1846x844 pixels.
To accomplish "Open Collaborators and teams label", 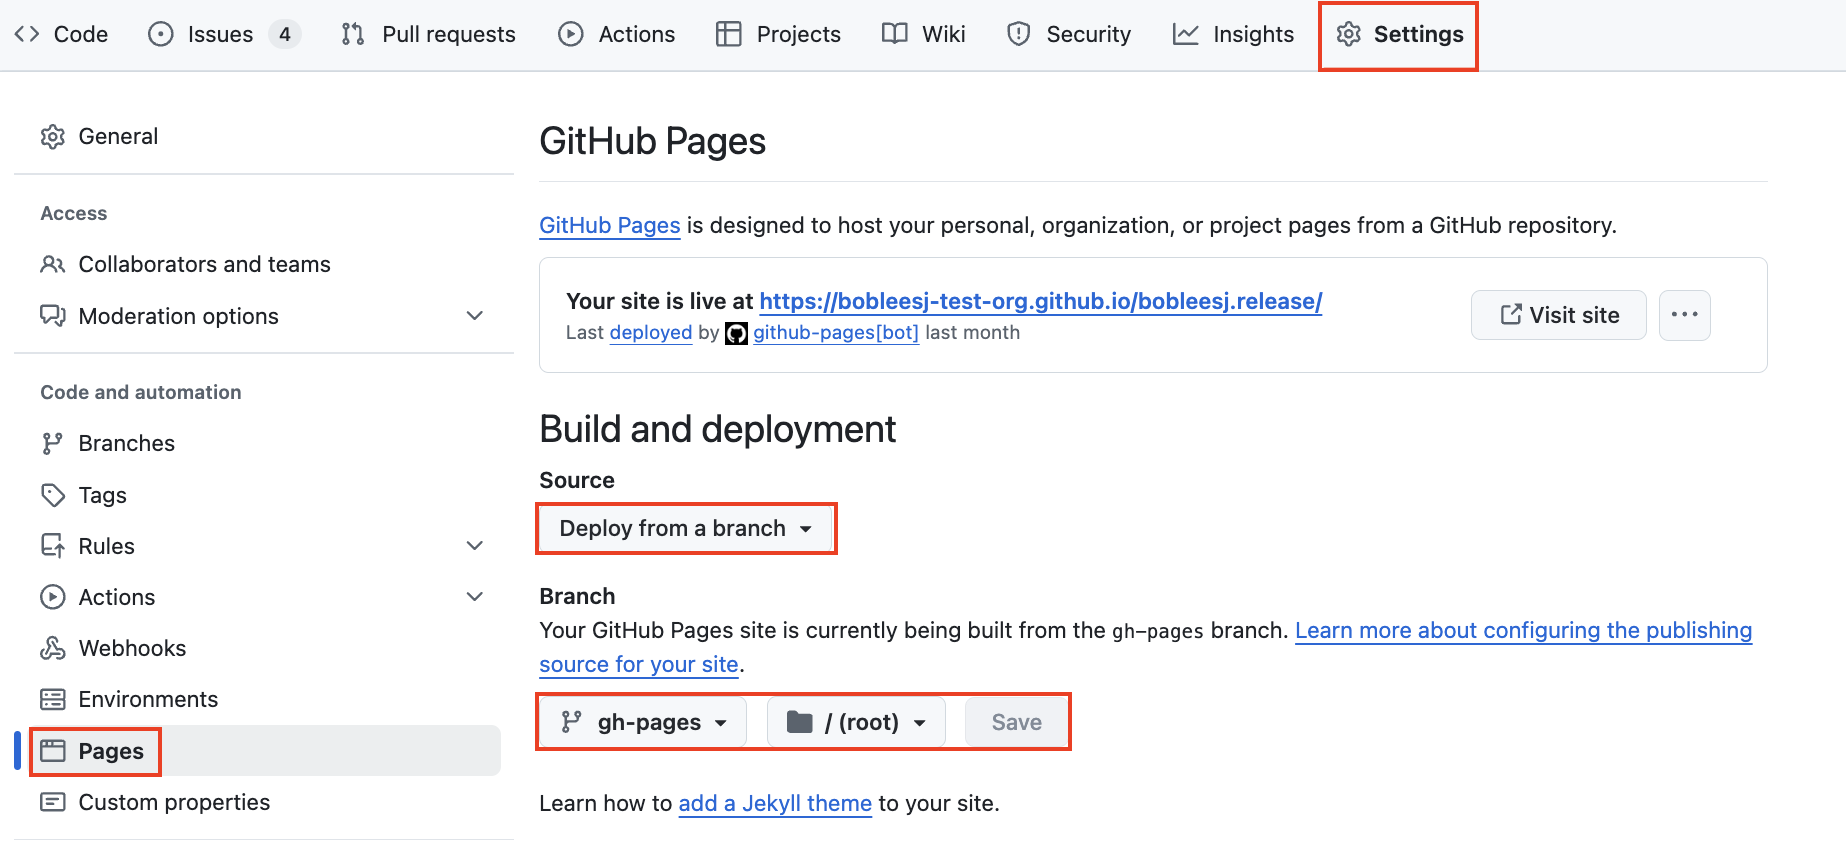I will [x=204, y=264].
